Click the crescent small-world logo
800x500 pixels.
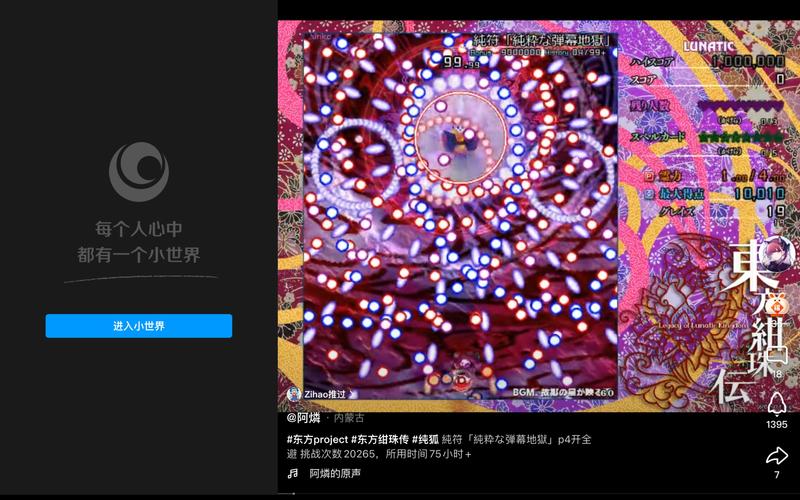click(x=139, y=172)
